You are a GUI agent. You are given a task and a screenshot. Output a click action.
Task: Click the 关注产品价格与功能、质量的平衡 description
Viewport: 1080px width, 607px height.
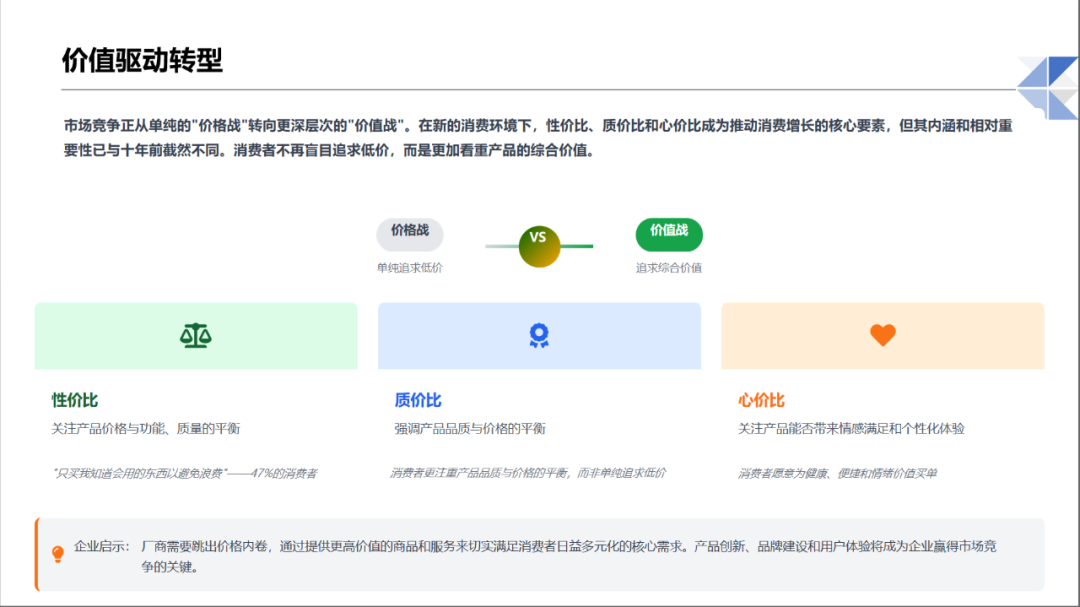[146, 428]
